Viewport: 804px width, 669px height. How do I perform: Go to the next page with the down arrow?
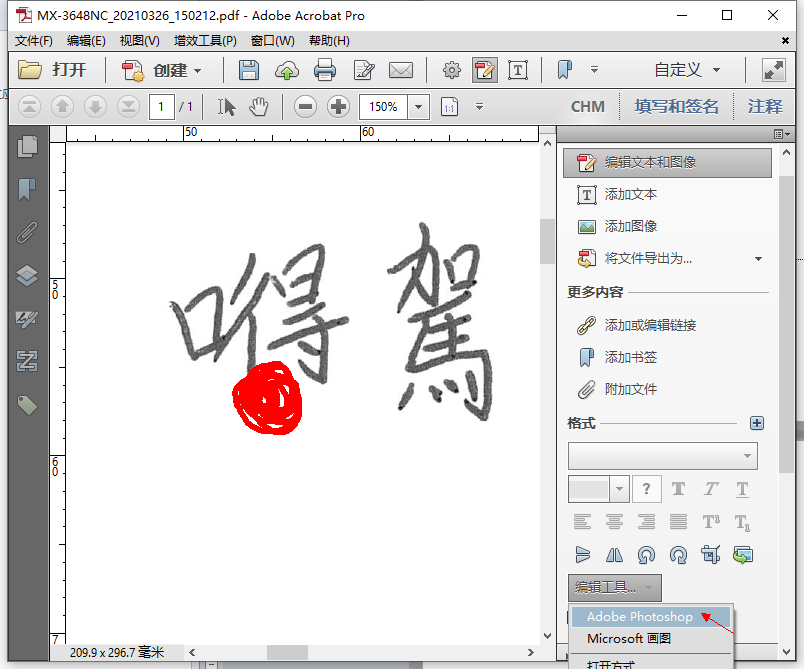(95, 107)
